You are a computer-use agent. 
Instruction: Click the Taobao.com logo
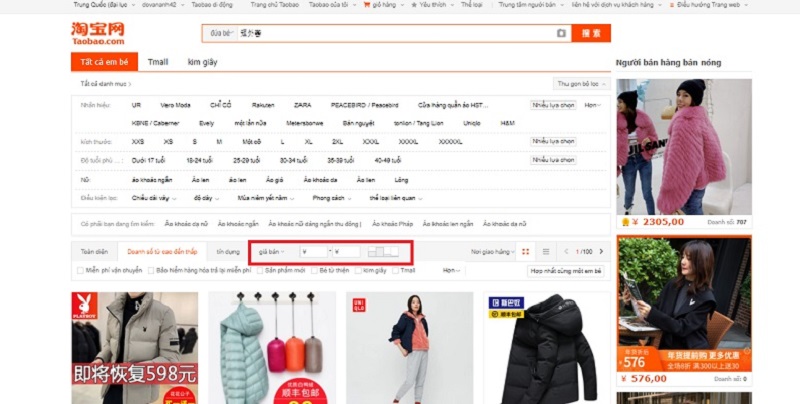click(x=97, y=33)
